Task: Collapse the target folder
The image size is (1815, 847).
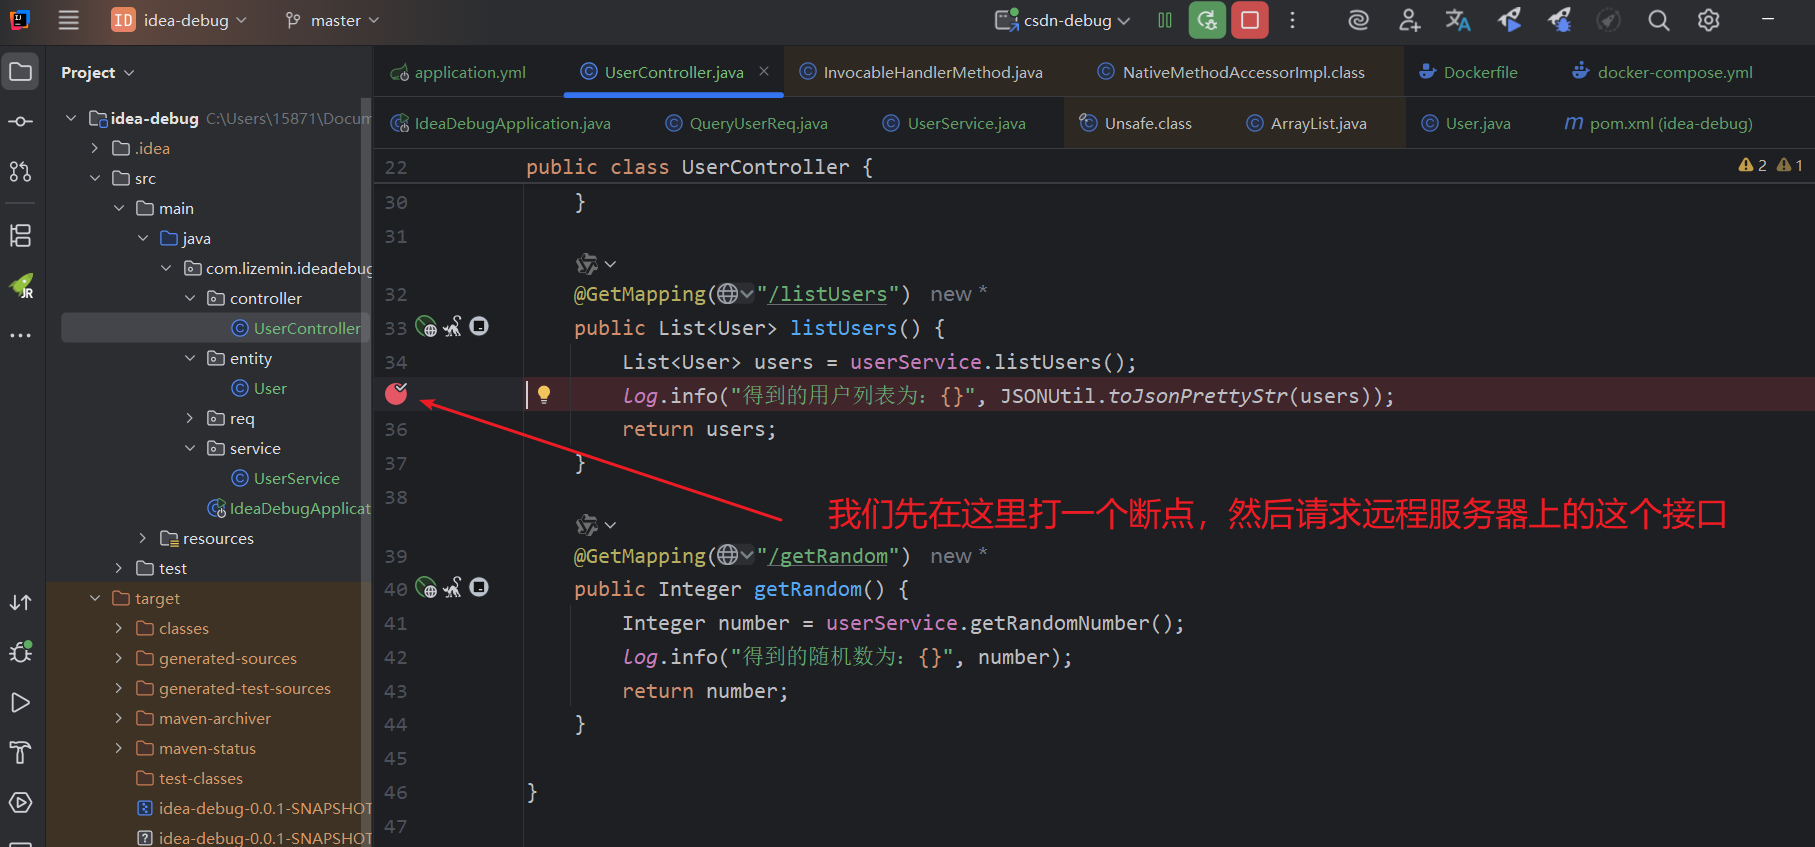Action: pos(95,598)
